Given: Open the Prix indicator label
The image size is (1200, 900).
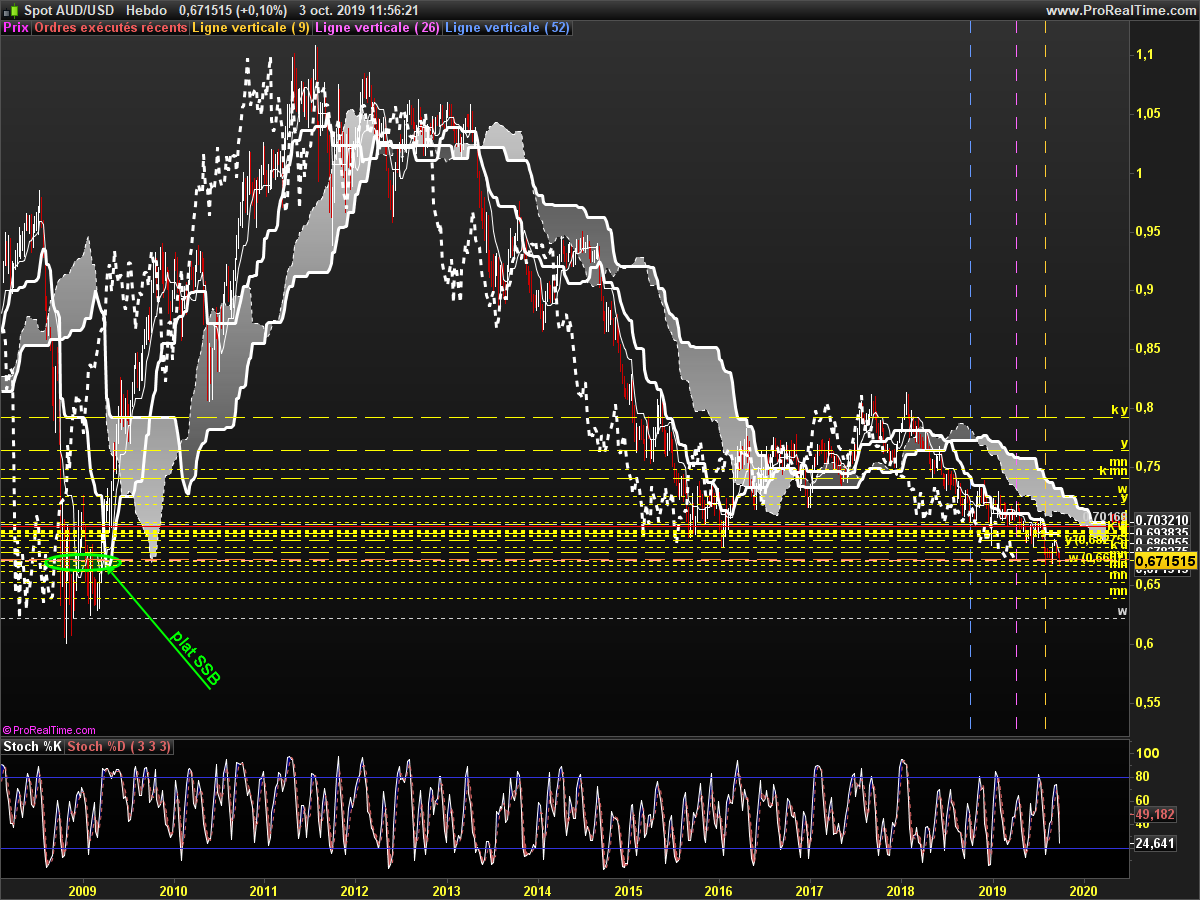Looking at the screenshot, I should (16, 28).
